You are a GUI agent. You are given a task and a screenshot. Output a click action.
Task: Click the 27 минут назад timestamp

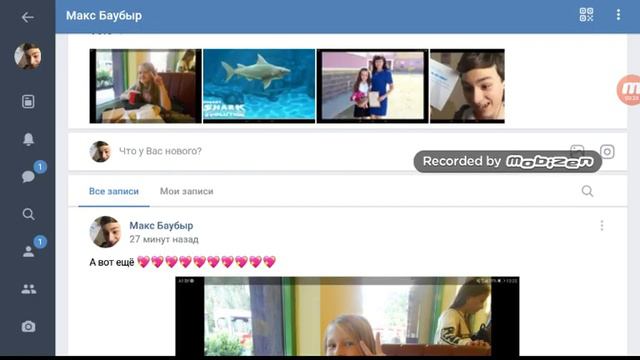click(x=164, y=239)
